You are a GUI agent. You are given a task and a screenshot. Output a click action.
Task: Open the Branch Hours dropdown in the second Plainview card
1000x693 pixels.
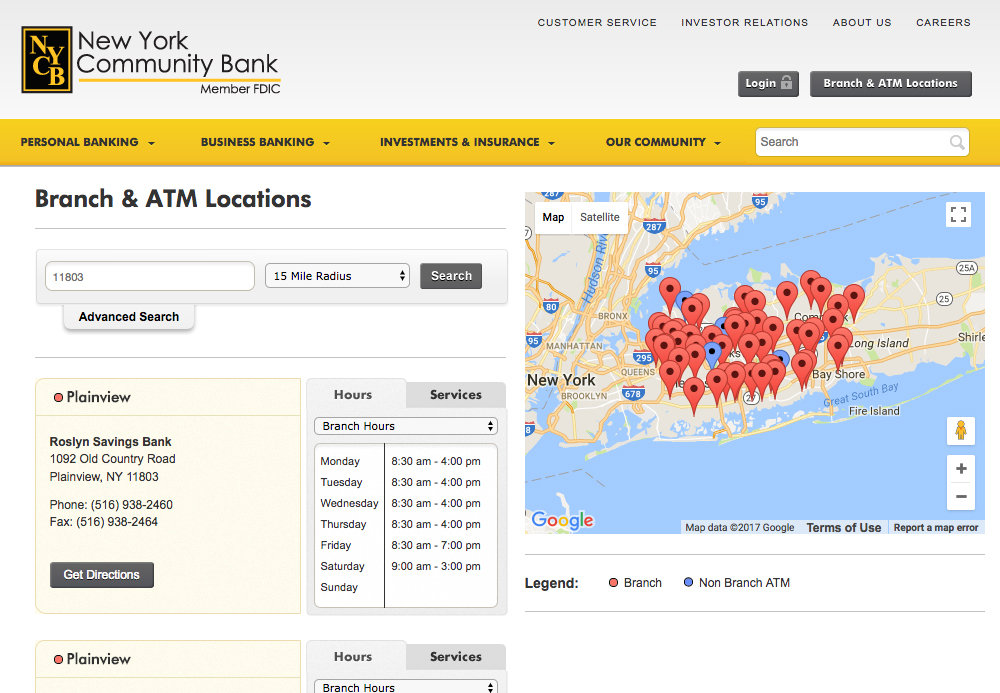[x=406, y=687]
